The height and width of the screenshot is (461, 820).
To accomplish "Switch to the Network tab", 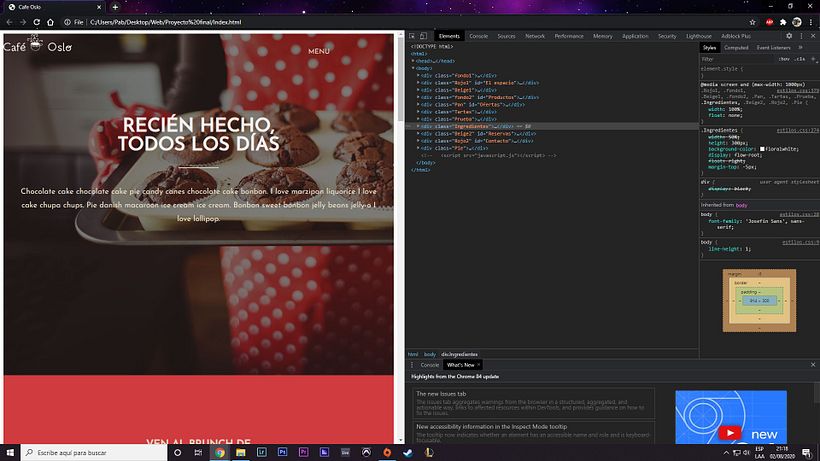I will (x=535, y=36).
